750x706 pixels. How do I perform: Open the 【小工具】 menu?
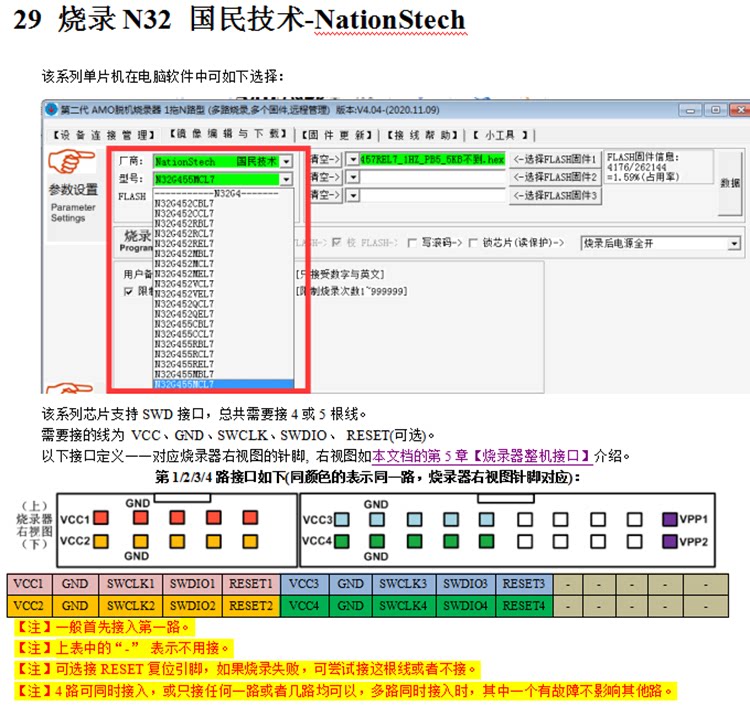500,135
